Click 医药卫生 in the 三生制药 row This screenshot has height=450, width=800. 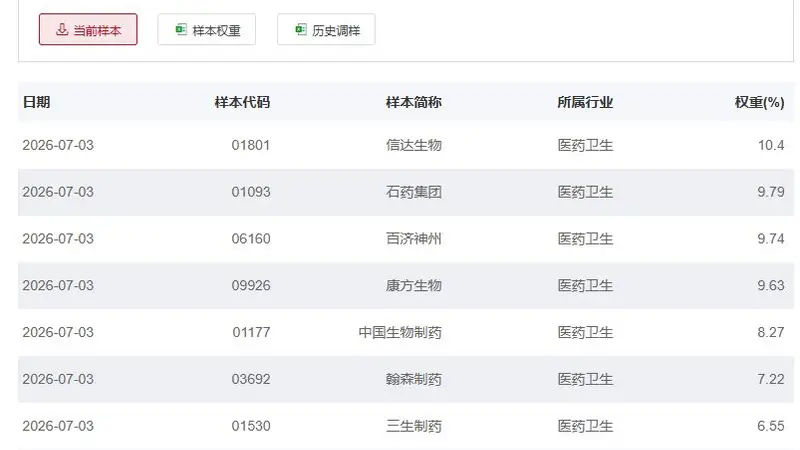pyautogui.click(x=585, y=426)
